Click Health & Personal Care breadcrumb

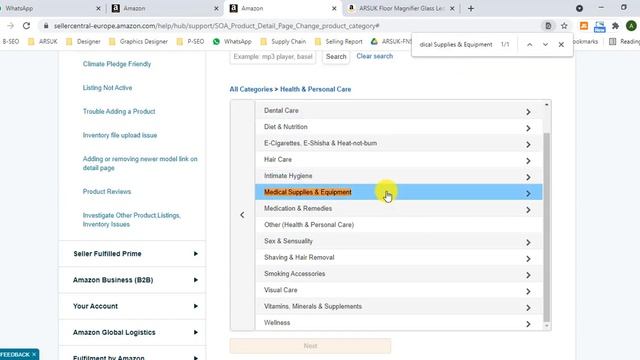point(316,89)
